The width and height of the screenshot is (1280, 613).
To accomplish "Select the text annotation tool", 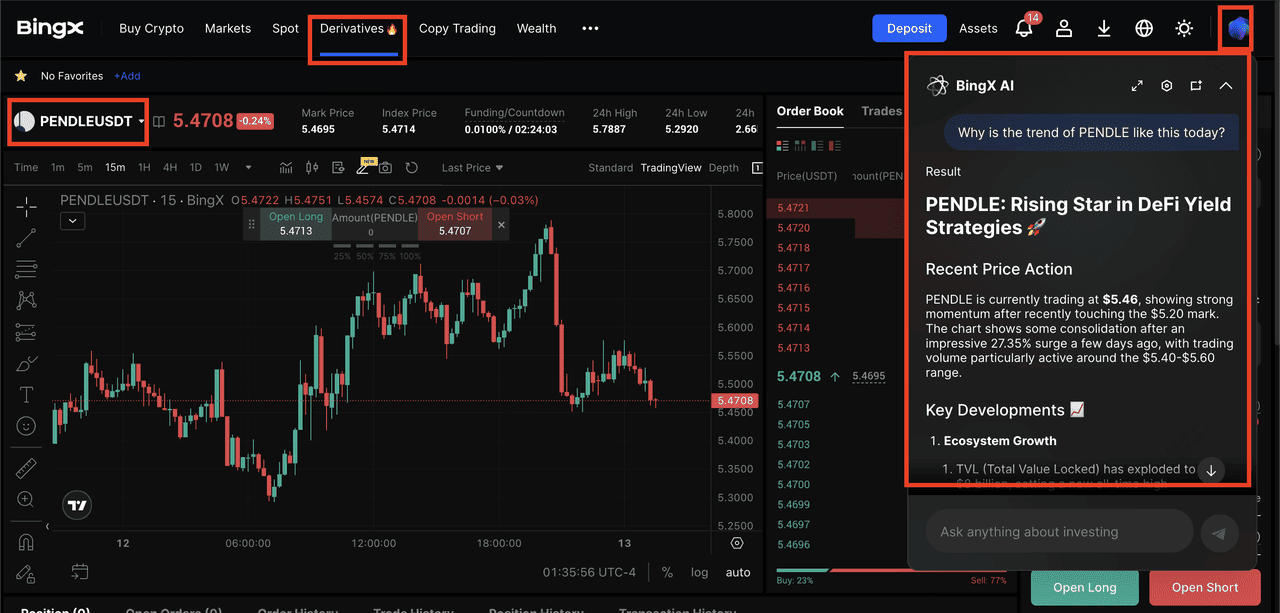I will pyautogui.click(x=26, y=395).
